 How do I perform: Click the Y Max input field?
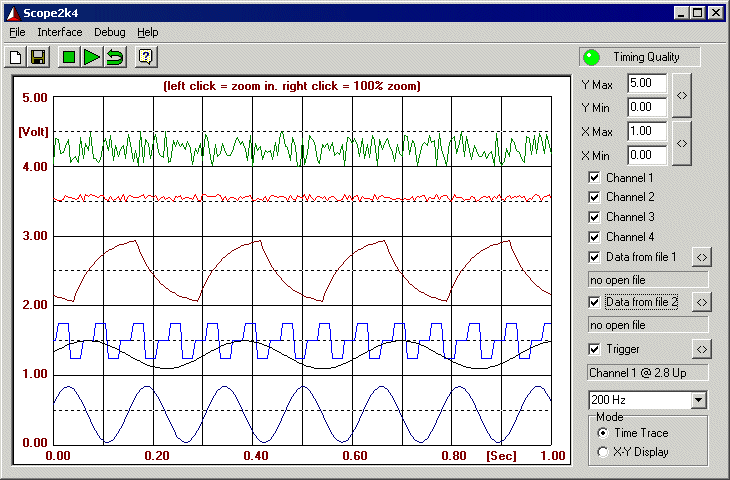647,83
